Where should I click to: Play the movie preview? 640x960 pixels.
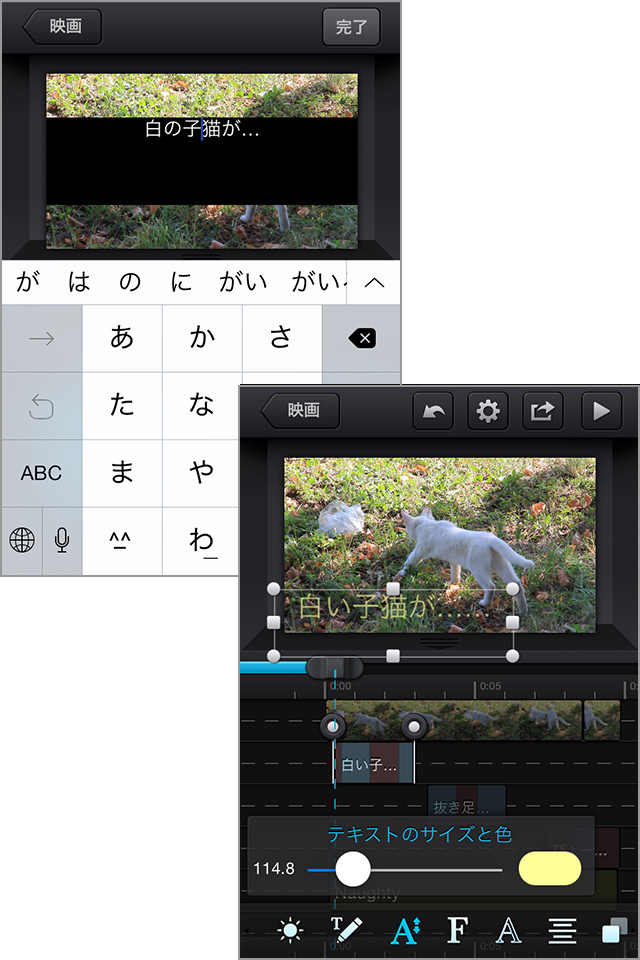[600, 411]
